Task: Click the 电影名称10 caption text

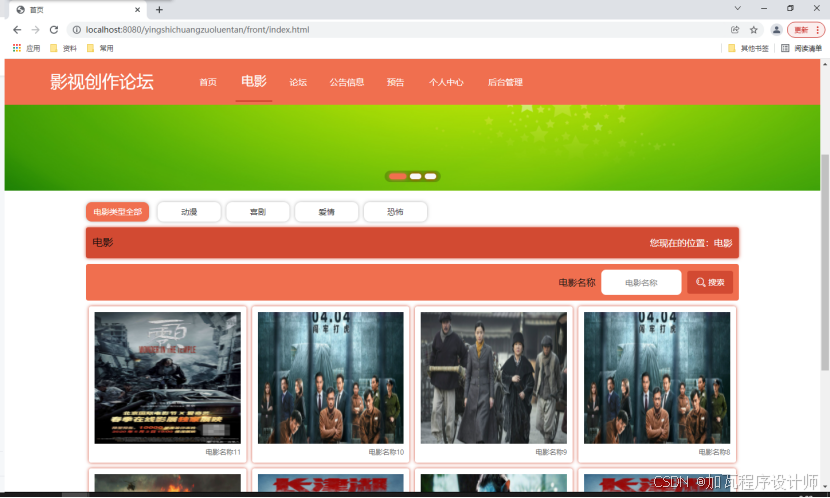Action: [x=386, y=452]
